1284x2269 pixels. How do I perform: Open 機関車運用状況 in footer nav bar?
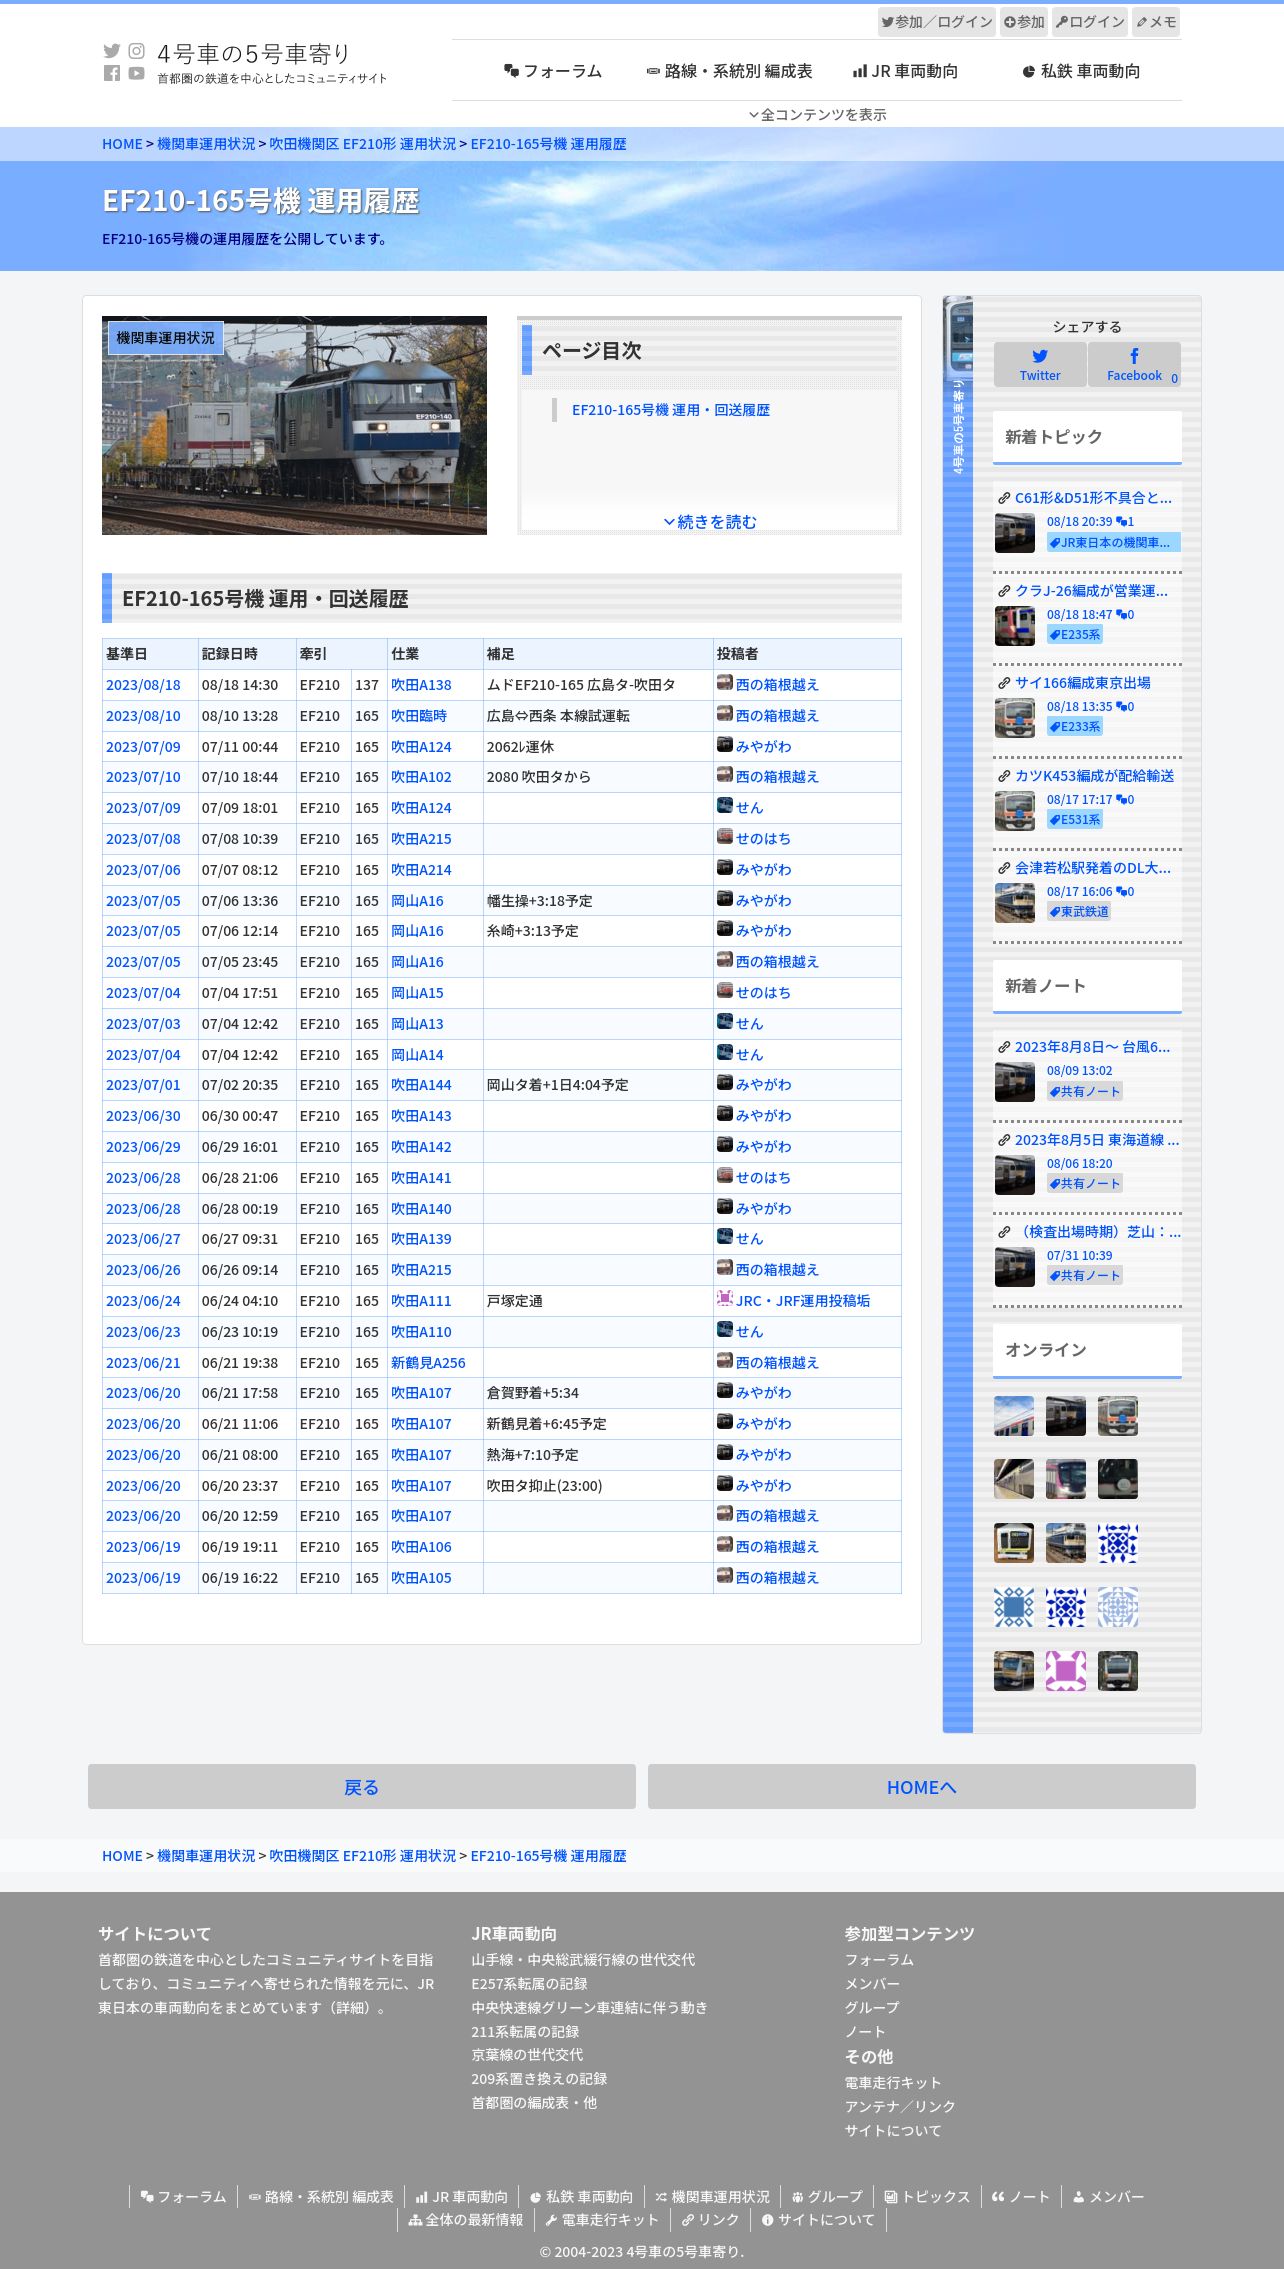point(712,2197)
